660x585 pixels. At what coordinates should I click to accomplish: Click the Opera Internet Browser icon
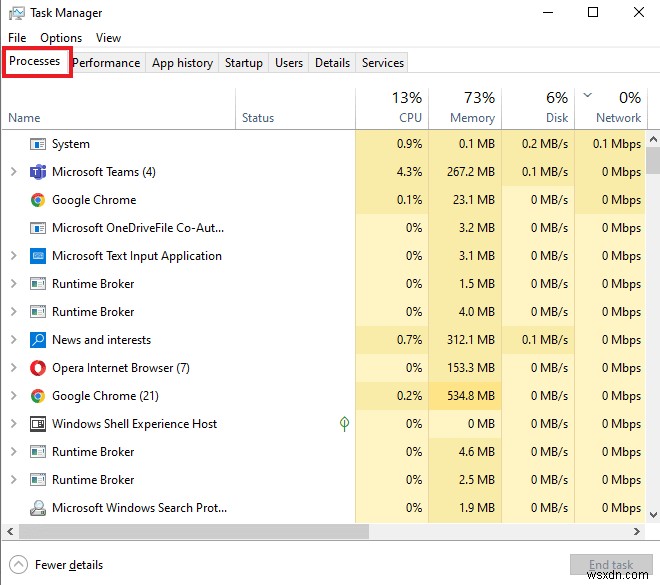(x=38, y=368)
